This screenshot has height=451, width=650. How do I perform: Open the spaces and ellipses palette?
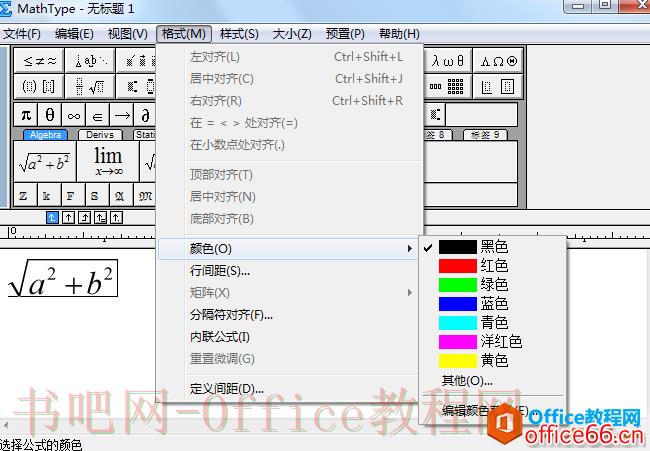point(90,61)
